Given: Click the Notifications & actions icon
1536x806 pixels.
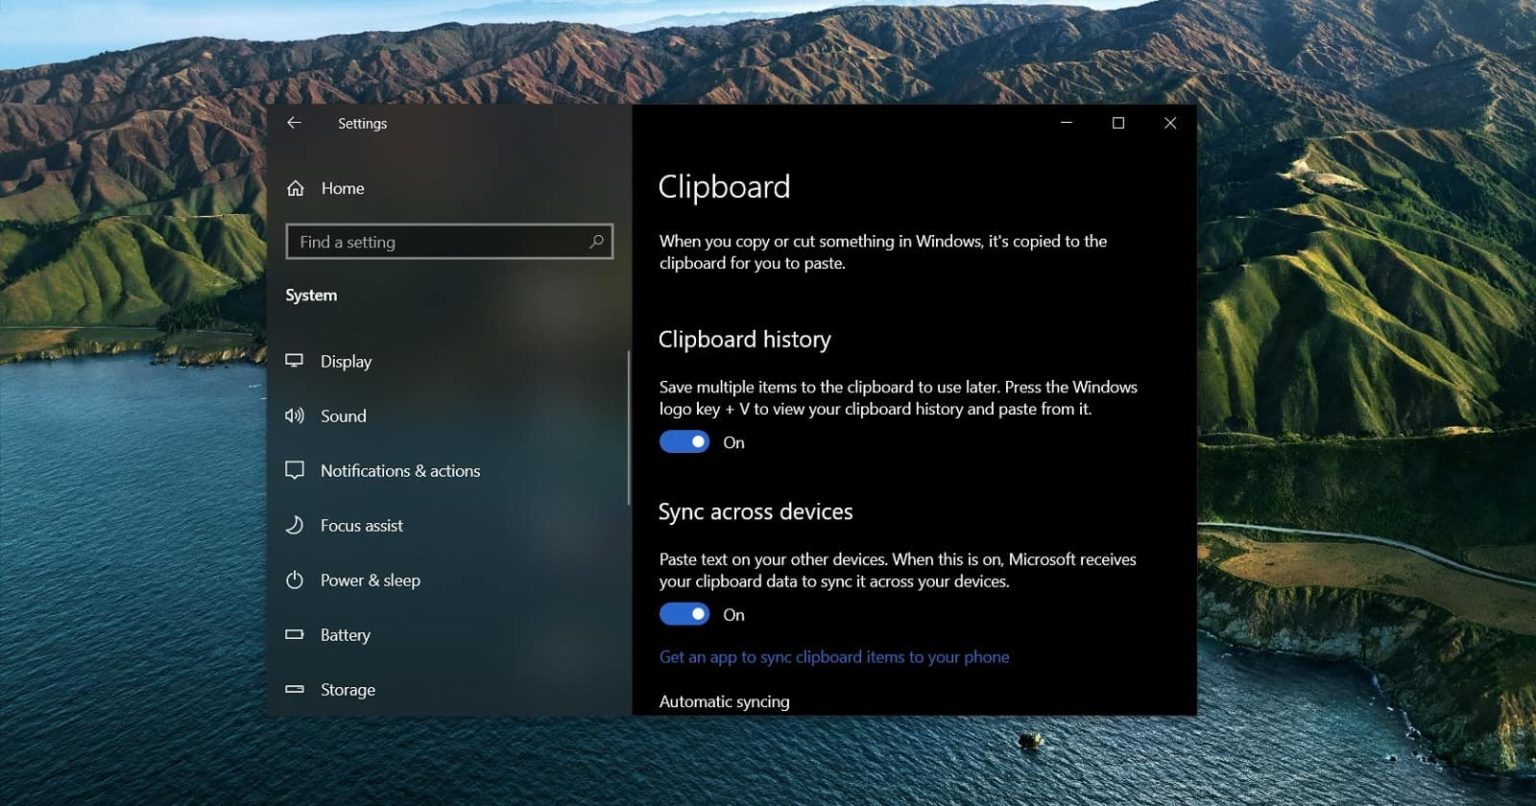Looking at the screenshot, I should (294, 470).
